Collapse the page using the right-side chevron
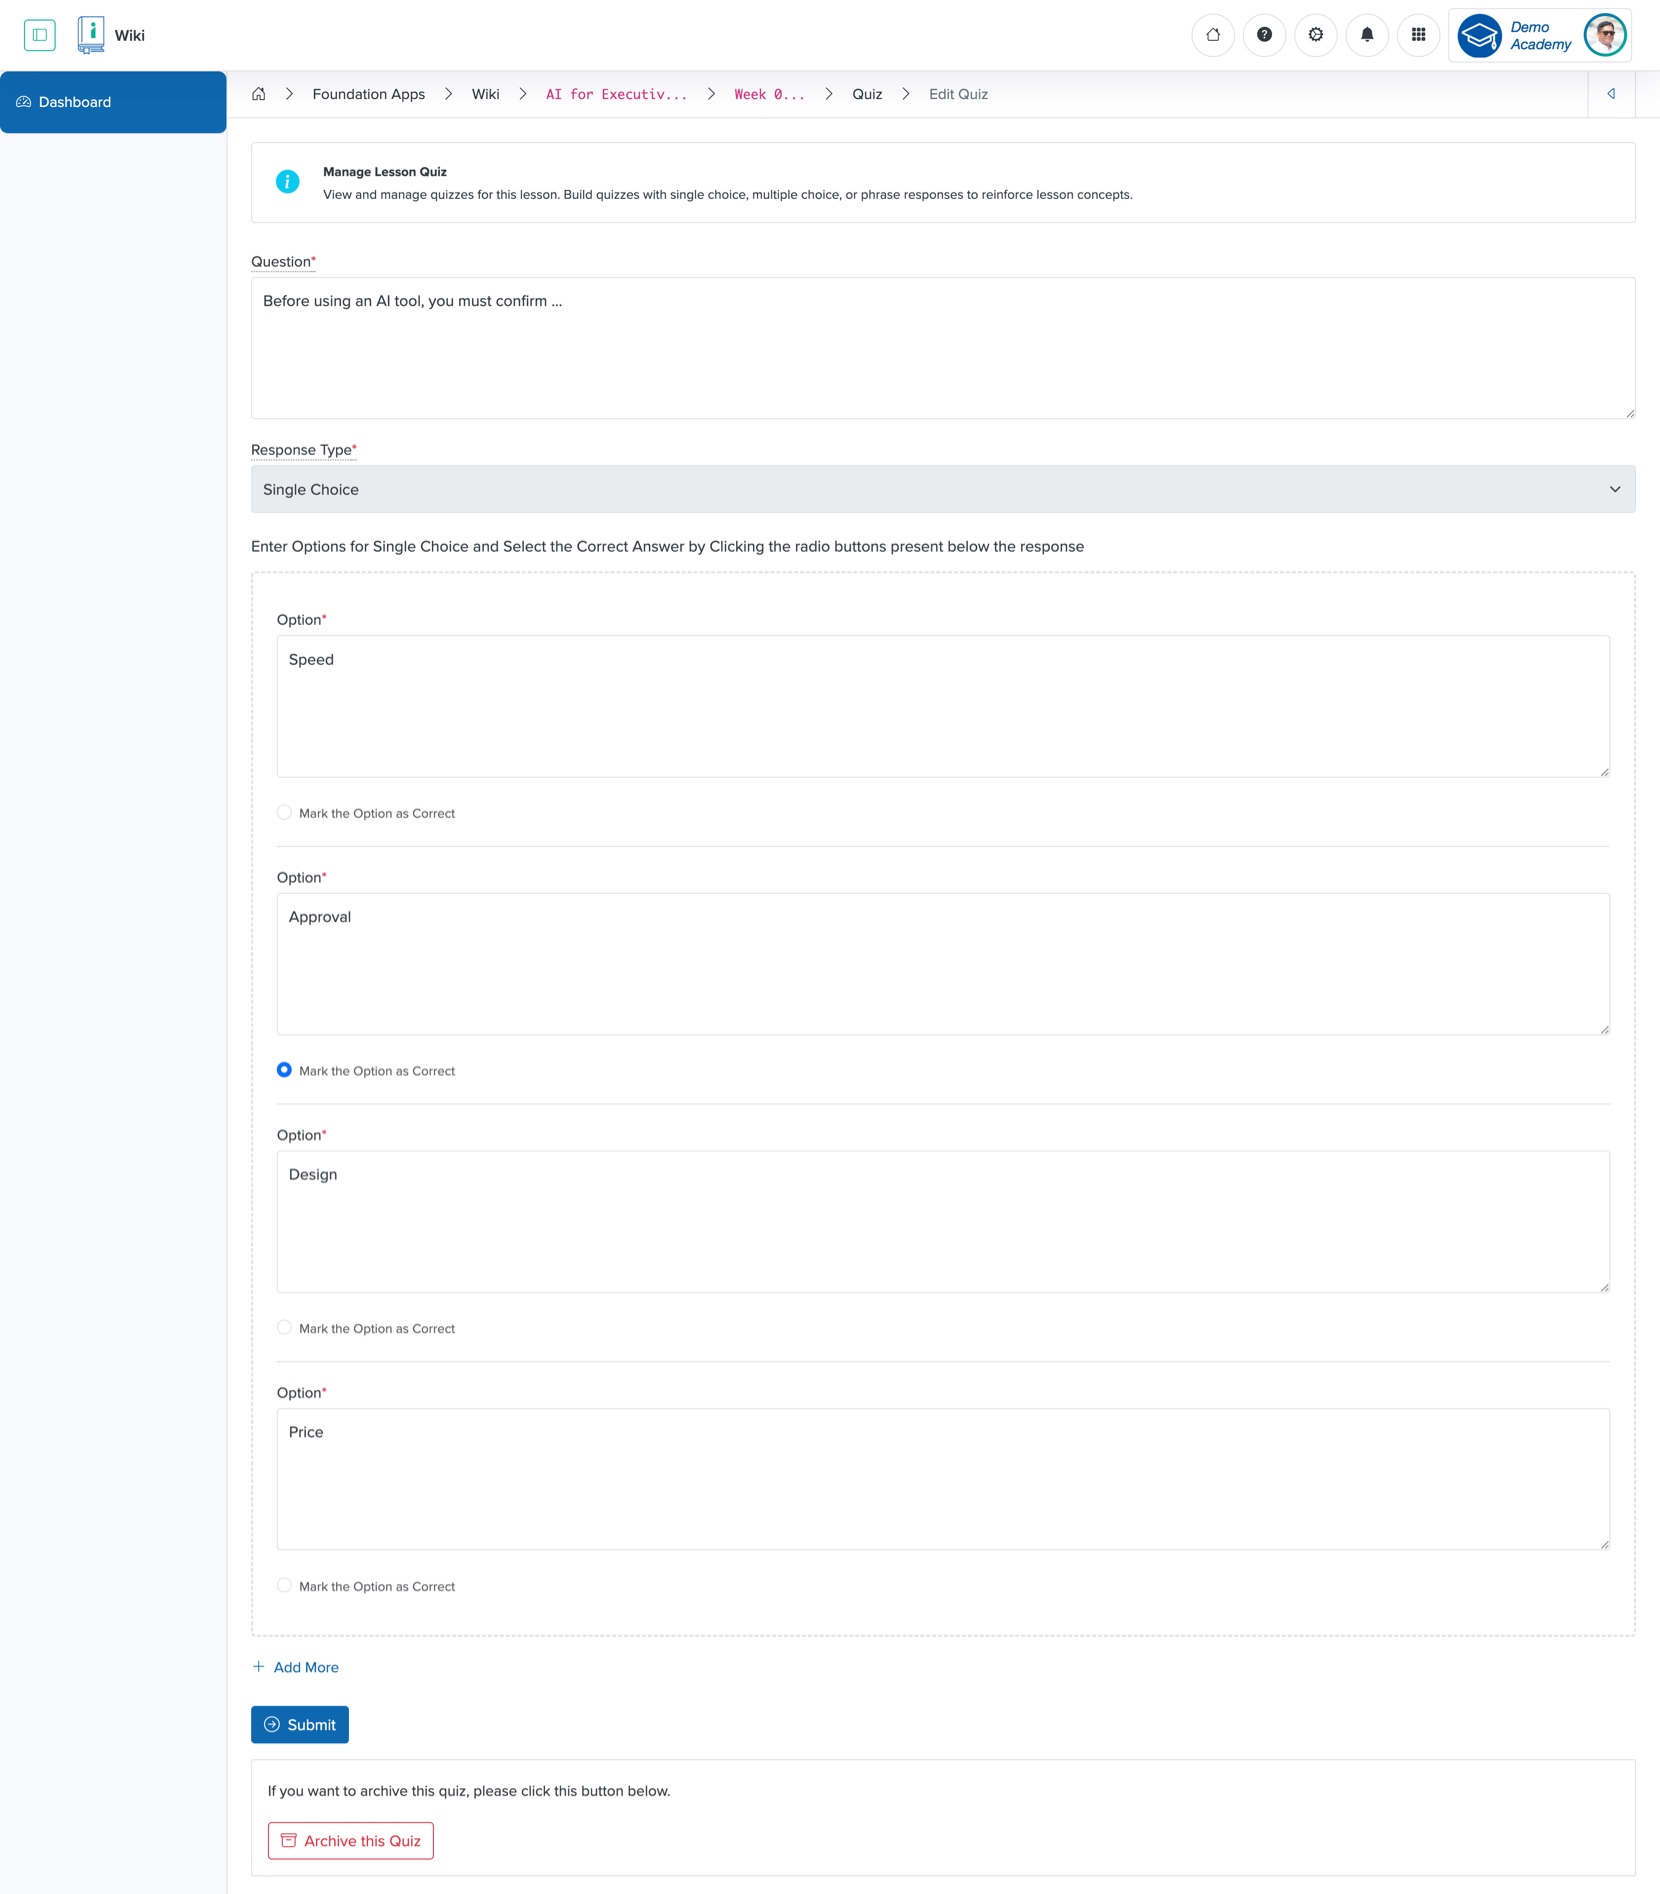Screen dimensions: 1660x1894 point(1611,93)
